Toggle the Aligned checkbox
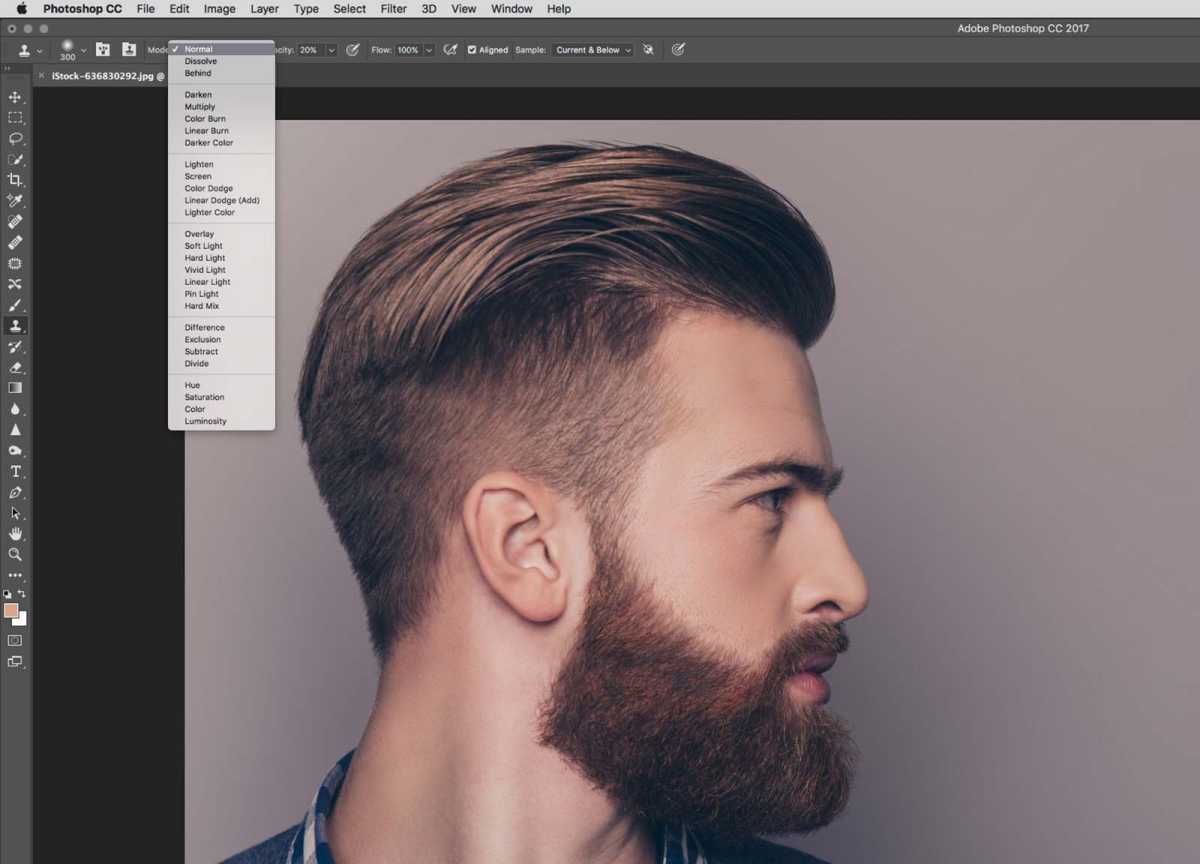This screenshot has width=1200, height=864. pos(472,50)
